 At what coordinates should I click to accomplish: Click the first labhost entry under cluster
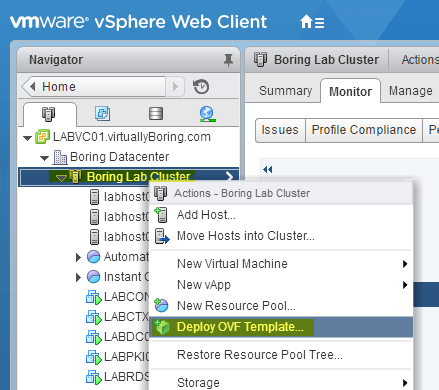point(119,197)
